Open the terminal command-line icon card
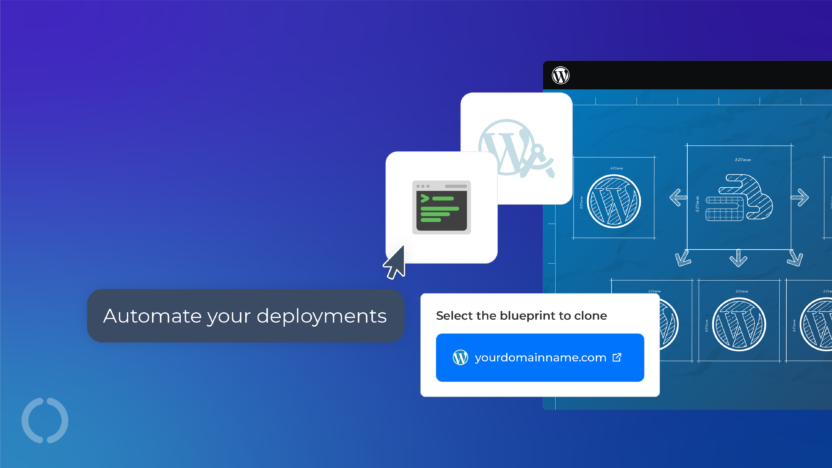 pos(441,207)
